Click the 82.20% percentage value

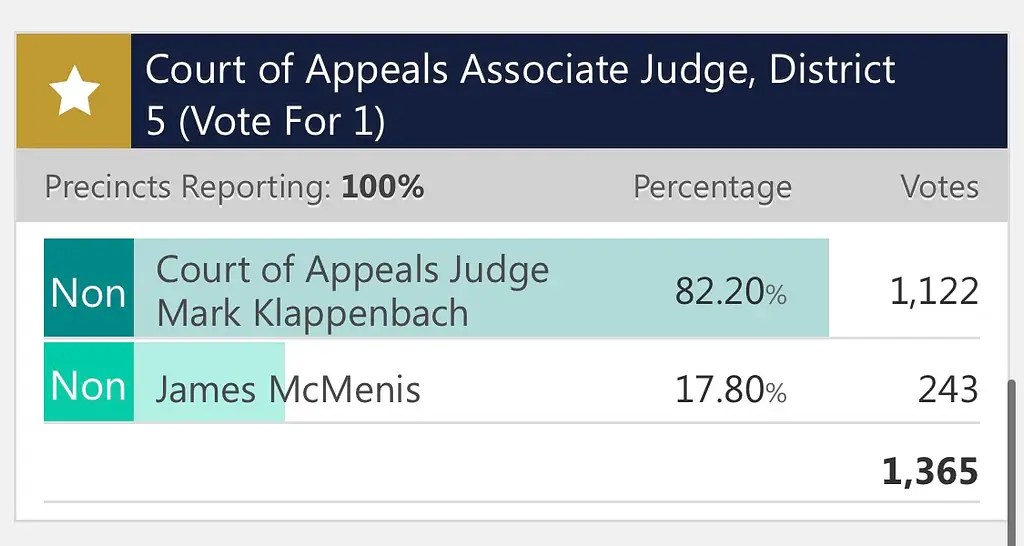731,292
